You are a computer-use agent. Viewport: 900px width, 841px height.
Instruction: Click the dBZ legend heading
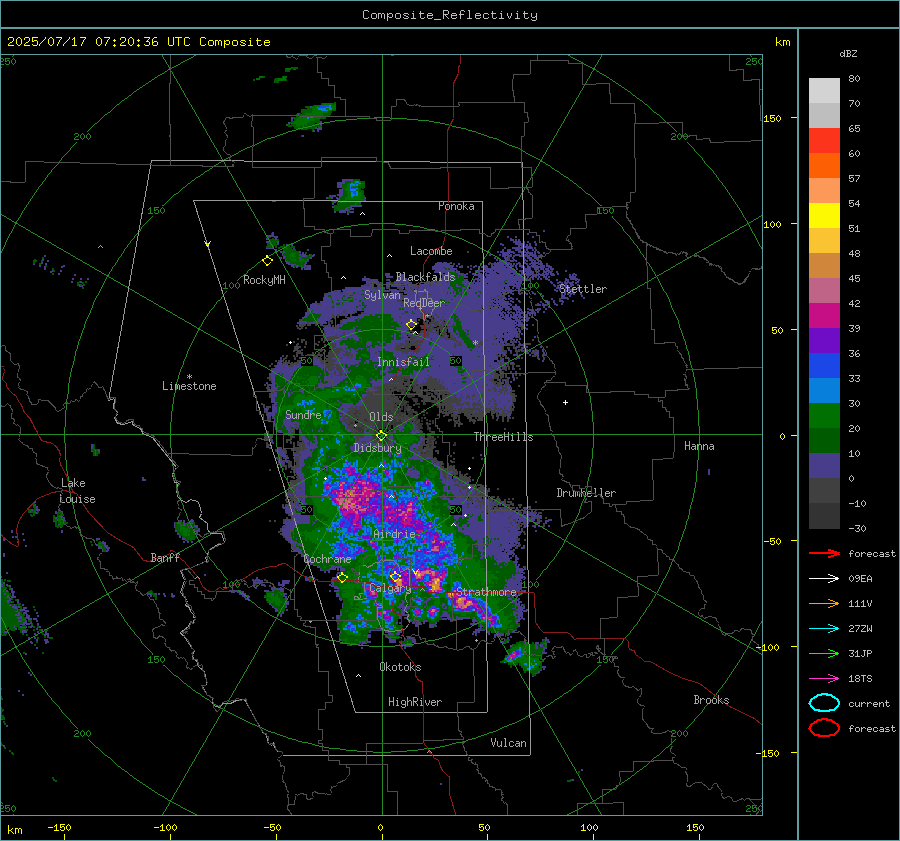tap(848, 54)
